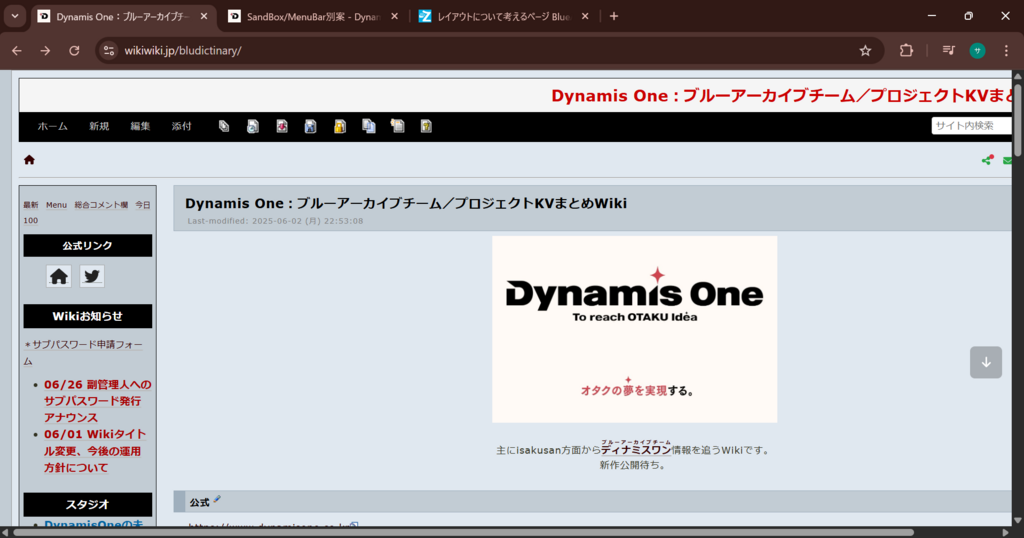Click the page reload icon in the wiki toolbar
1024x538 pixels.
point(253,126)
